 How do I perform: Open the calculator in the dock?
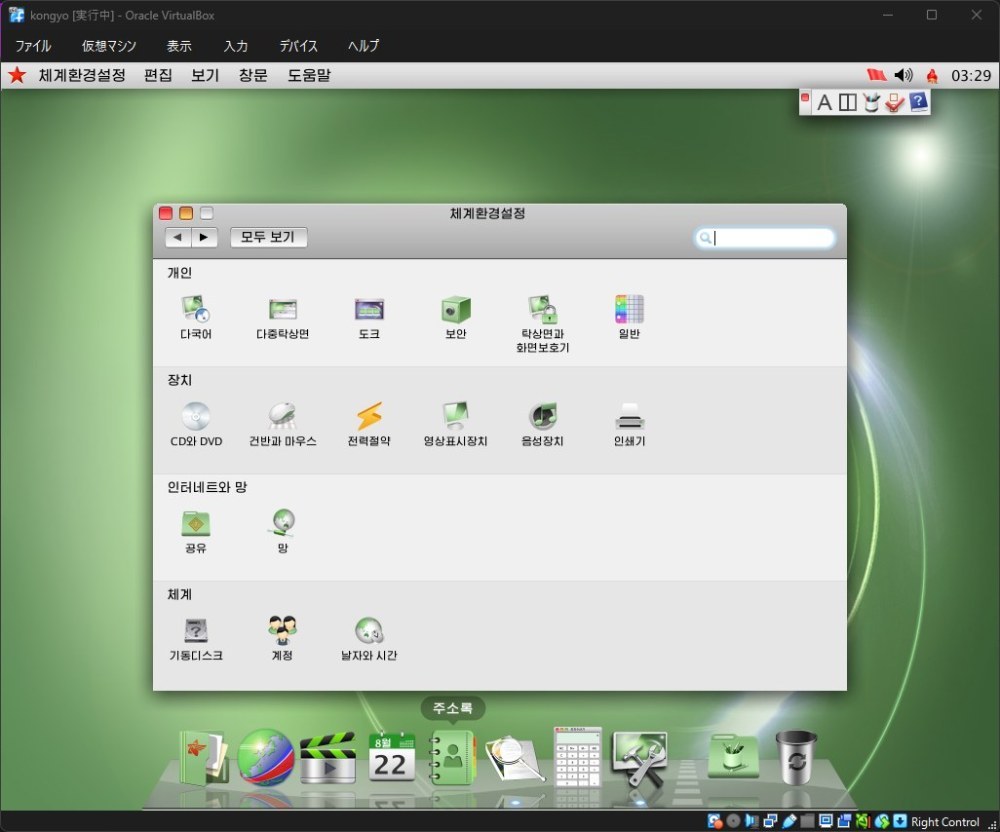577,757
